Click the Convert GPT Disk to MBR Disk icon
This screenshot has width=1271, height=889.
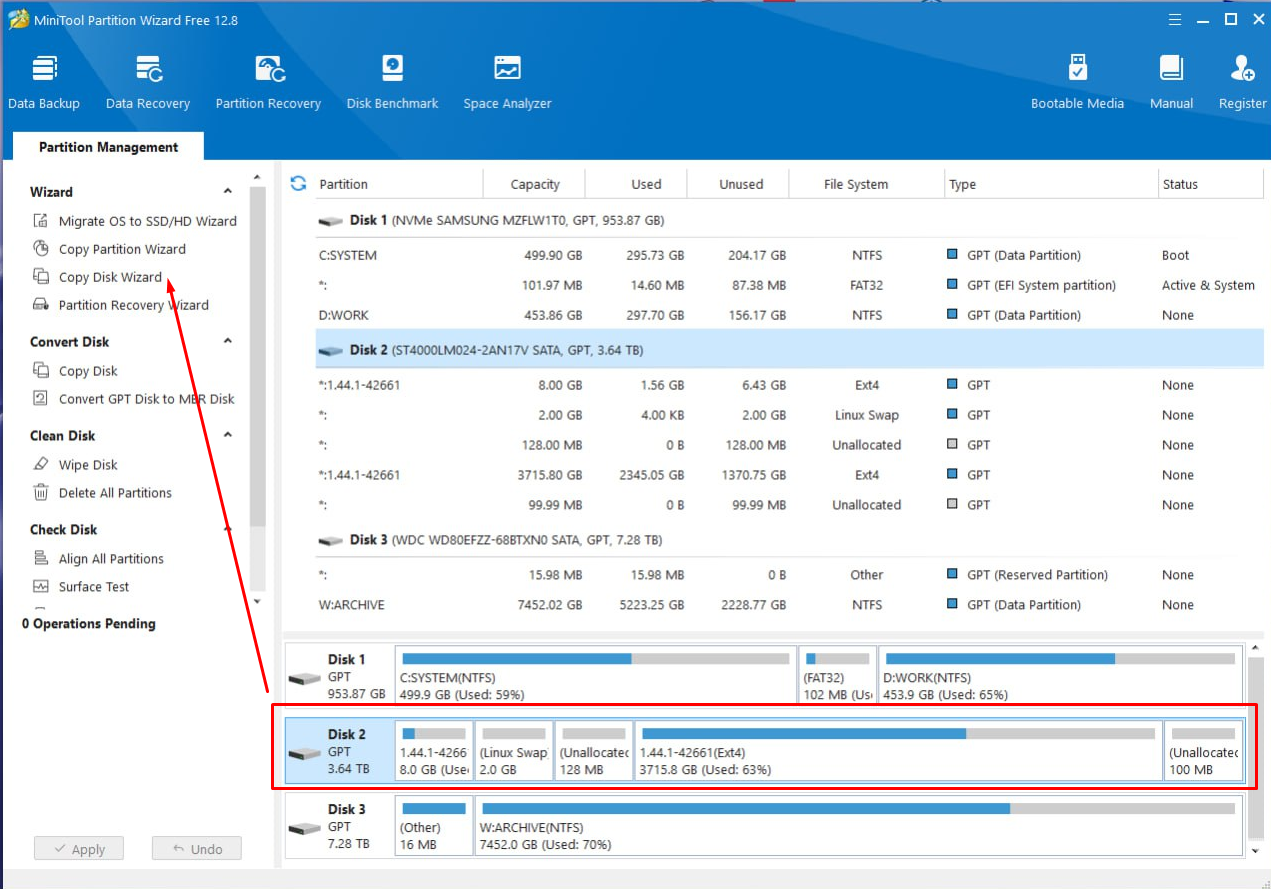(x=41, y=399)
